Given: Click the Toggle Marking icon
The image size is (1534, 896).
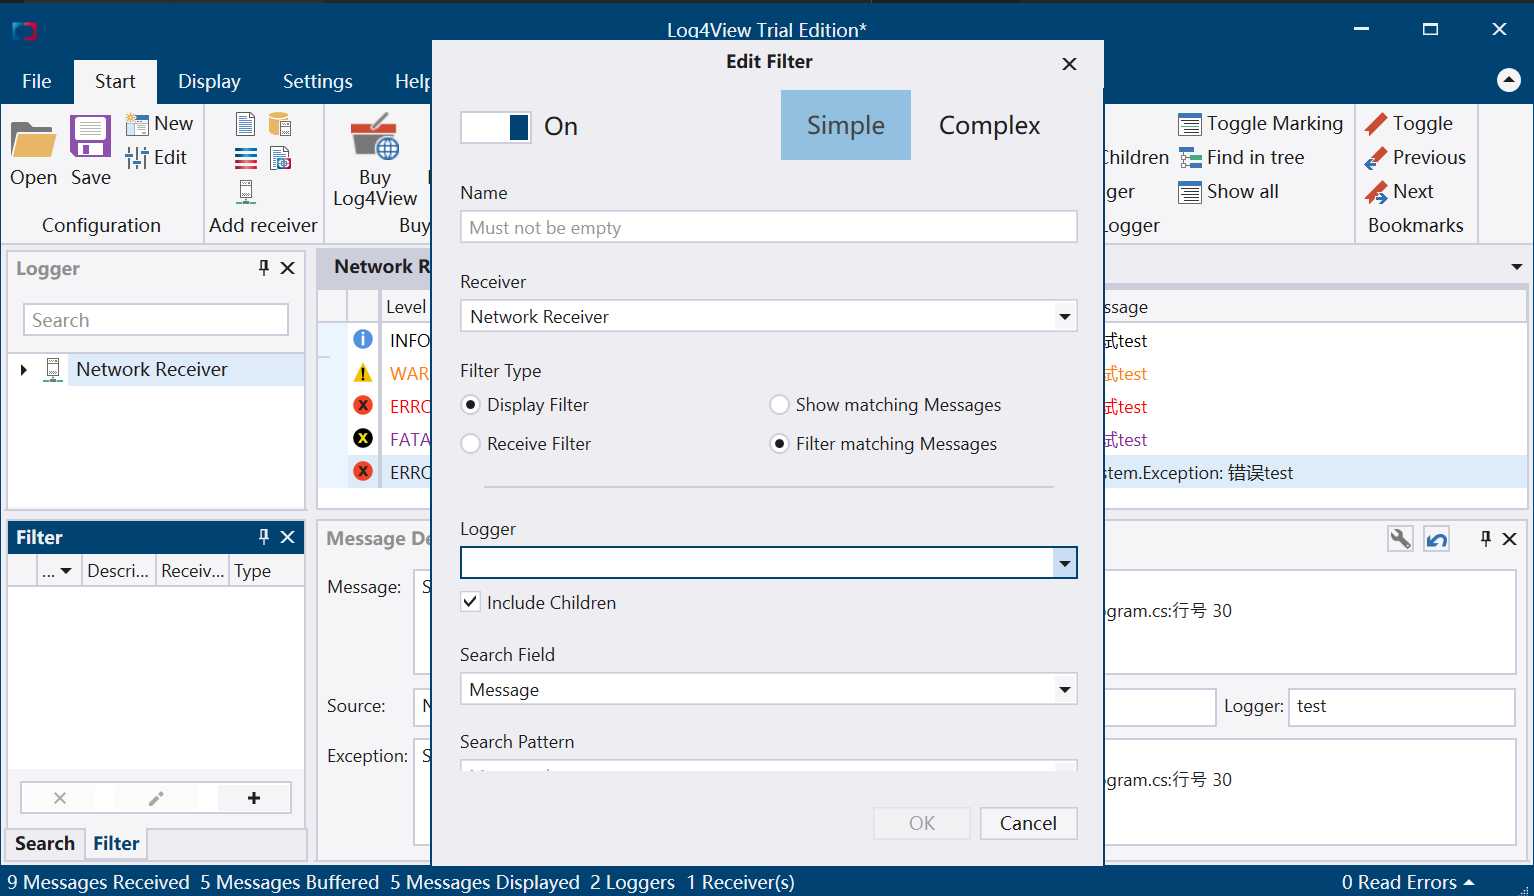Looking at the screenshot, I should coord(1189,124).
